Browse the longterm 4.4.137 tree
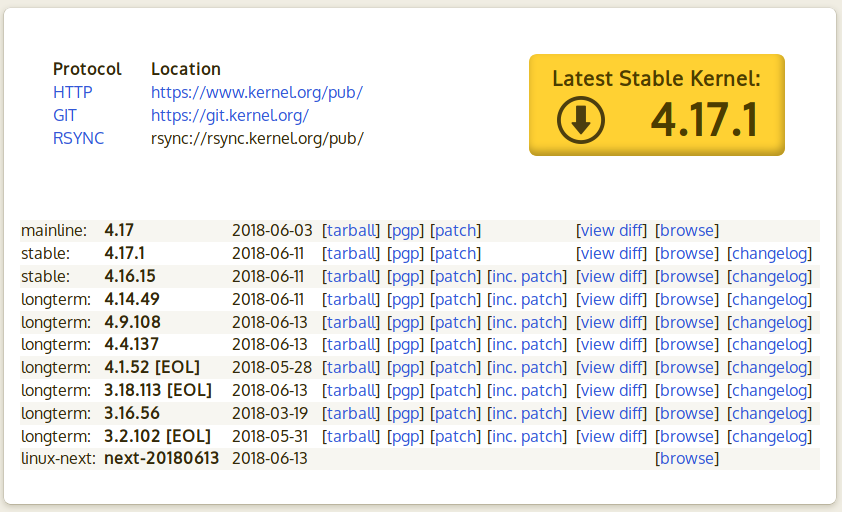The height and width of the screenshot is (512, 842). pos(687,344)
